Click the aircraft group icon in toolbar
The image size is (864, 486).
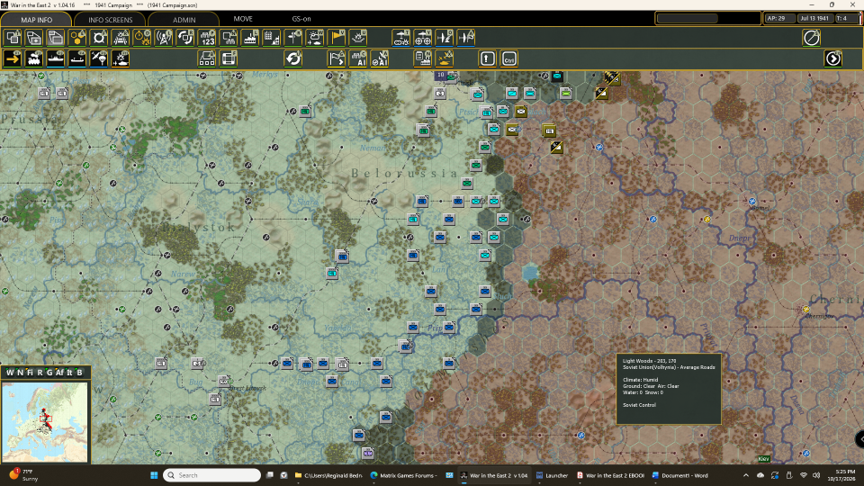[x=423, y=38]
